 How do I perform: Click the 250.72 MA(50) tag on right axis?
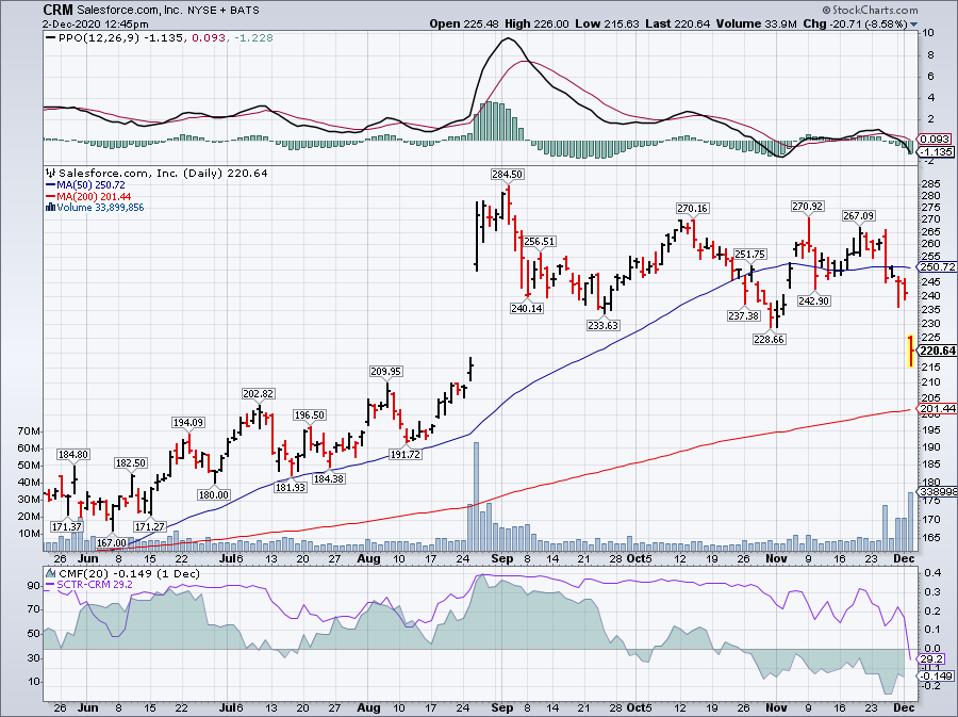[937, 268]
